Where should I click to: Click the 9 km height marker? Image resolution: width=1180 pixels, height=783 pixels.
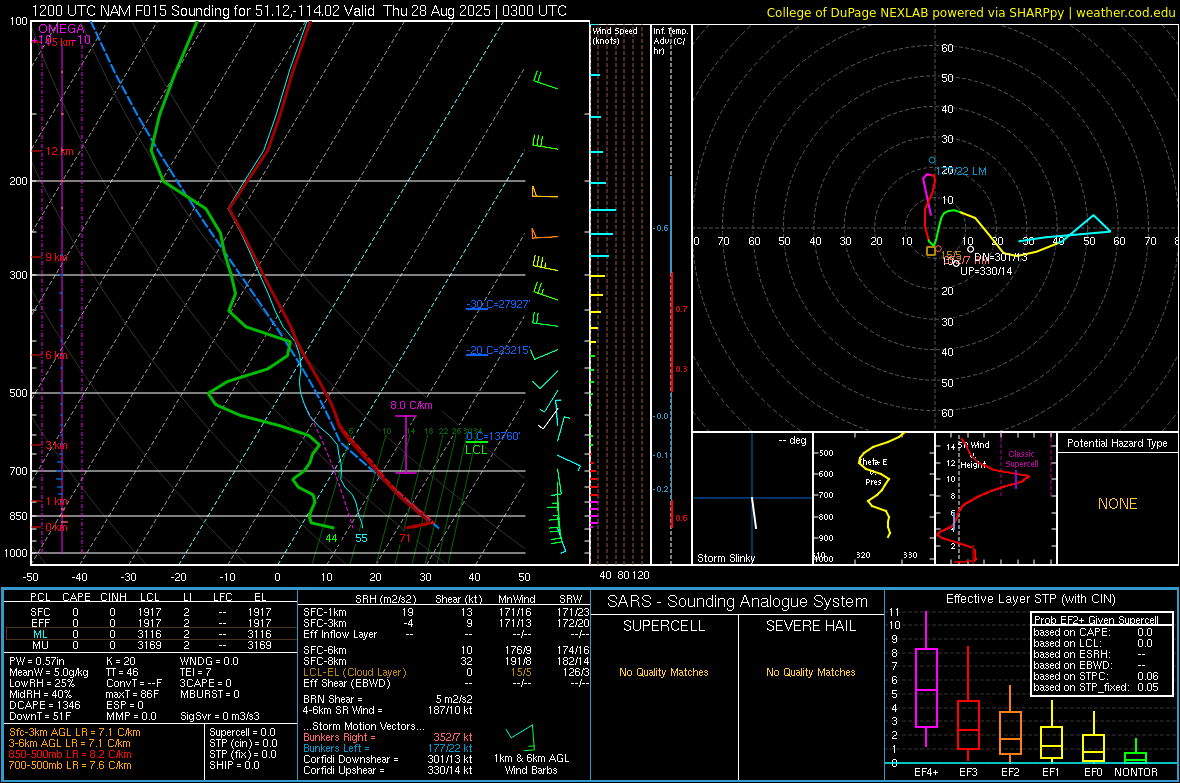pyautogui.click(x=56, y=257)
